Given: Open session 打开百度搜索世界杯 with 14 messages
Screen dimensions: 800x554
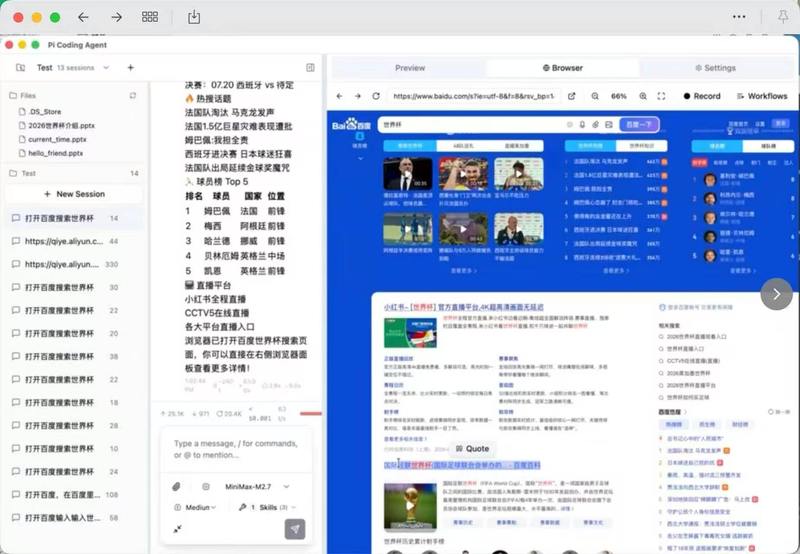Looking at the screenshot, I should pos(74,218).
